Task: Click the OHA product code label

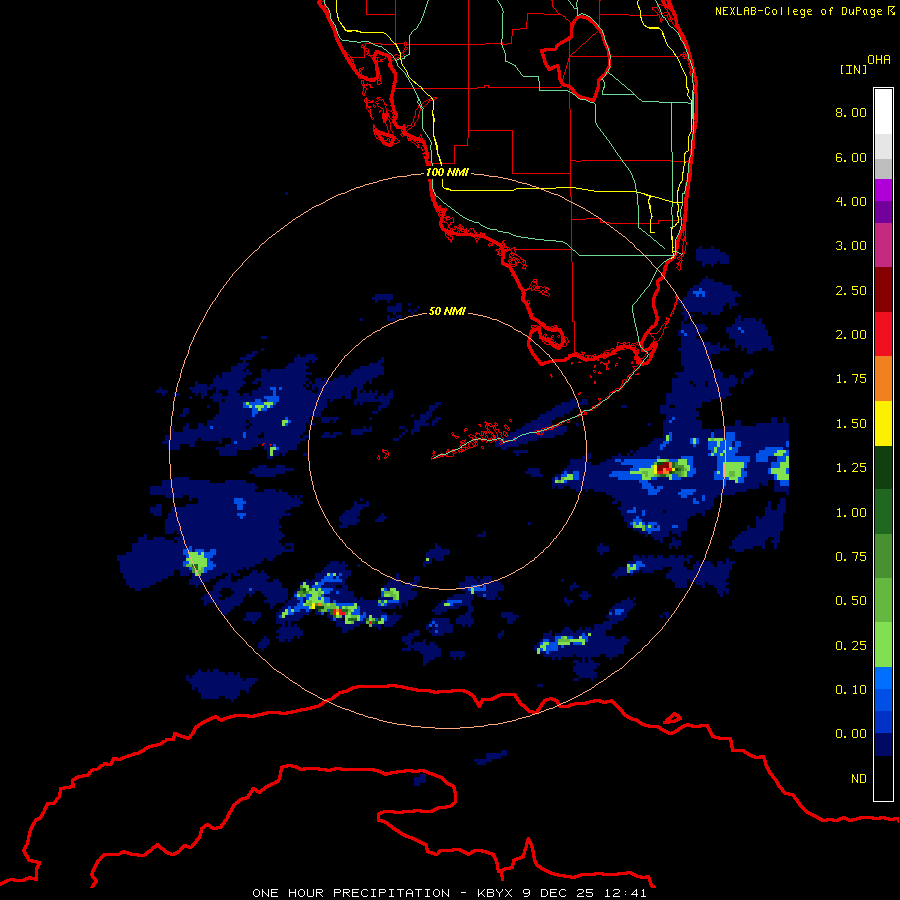Action: tap(879, 60)
